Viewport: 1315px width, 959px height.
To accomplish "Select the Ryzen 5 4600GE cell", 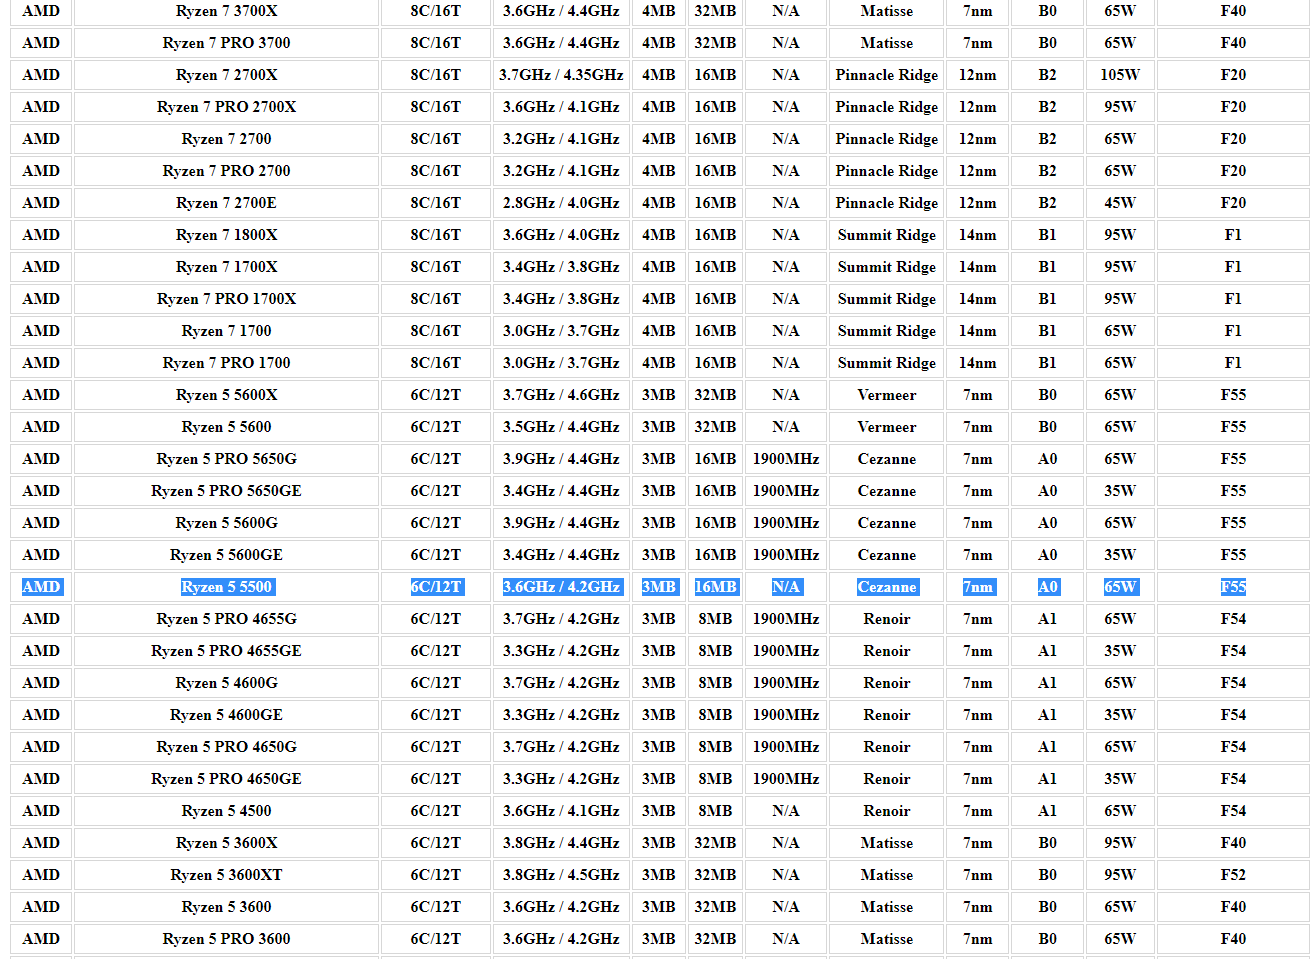I will (227, 715).
